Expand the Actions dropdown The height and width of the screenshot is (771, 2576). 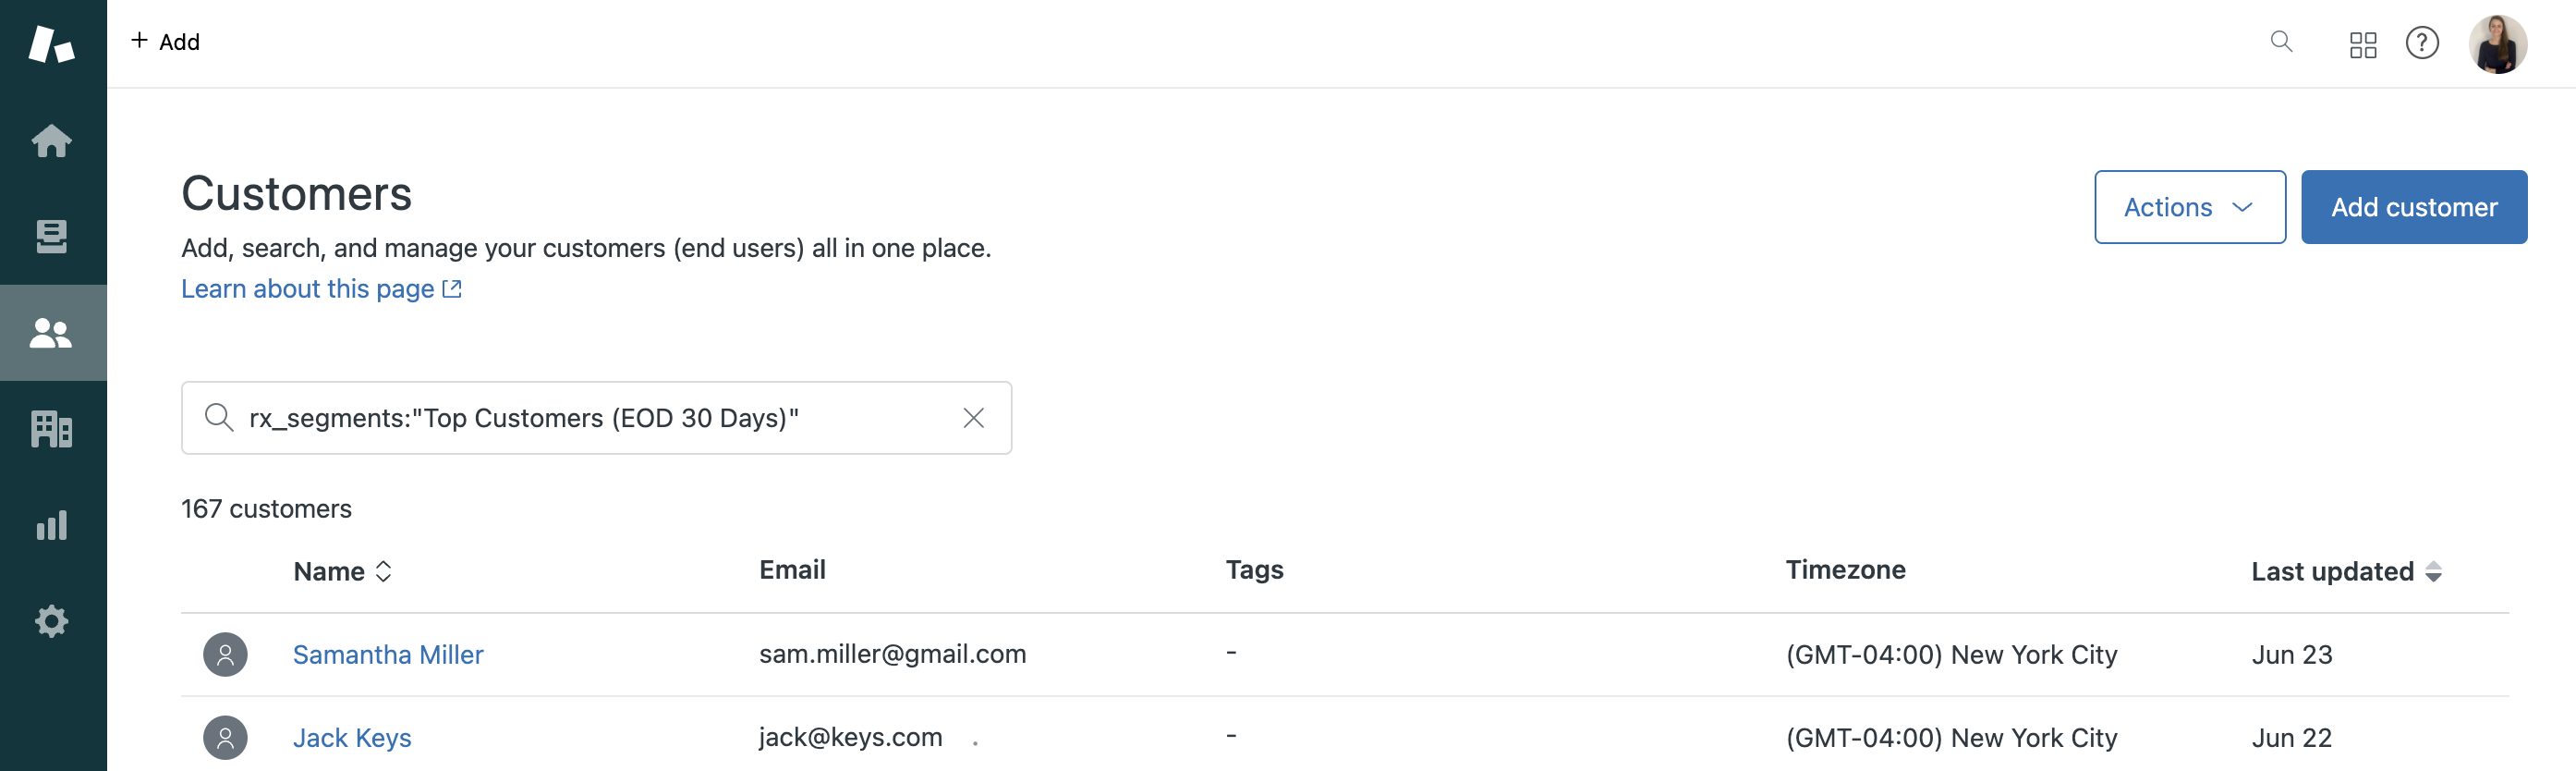[x=2189, y=207]
